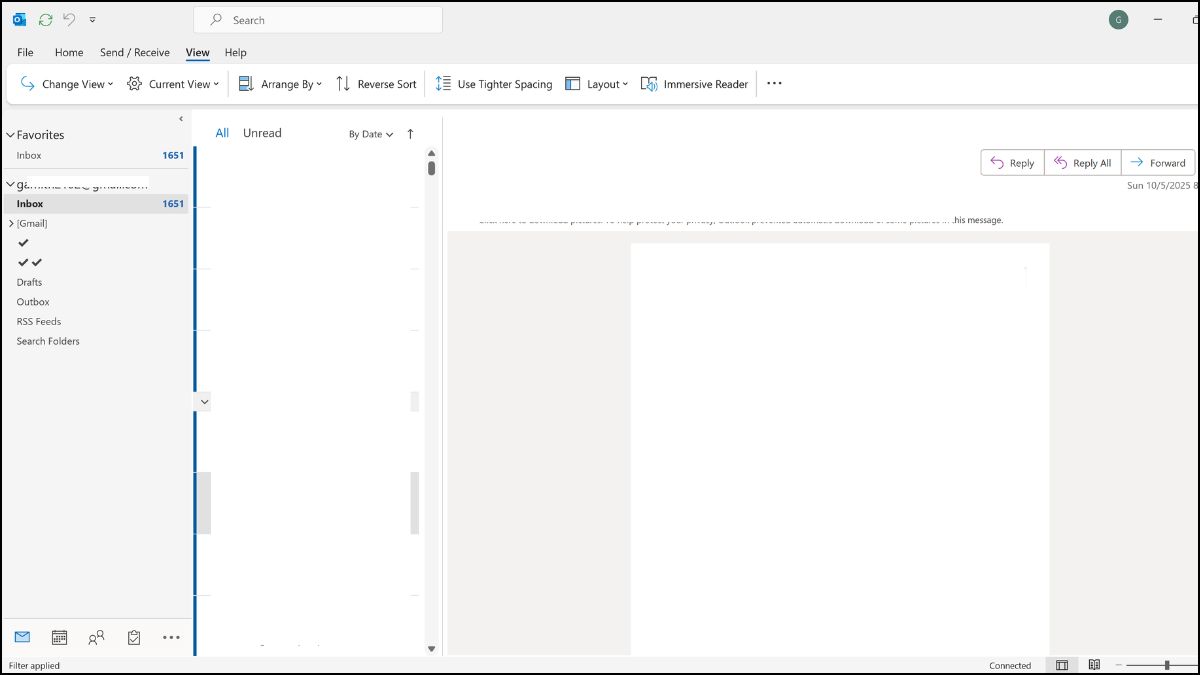Open Search Folders
Viewport: 1200px width, 675px height.
[x=48, y=341]
